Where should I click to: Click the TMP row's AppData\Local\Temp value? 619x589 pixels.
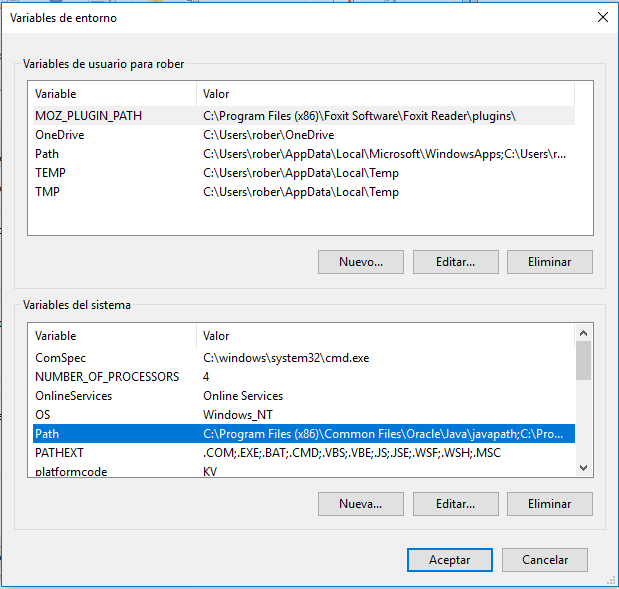(301, 191)
